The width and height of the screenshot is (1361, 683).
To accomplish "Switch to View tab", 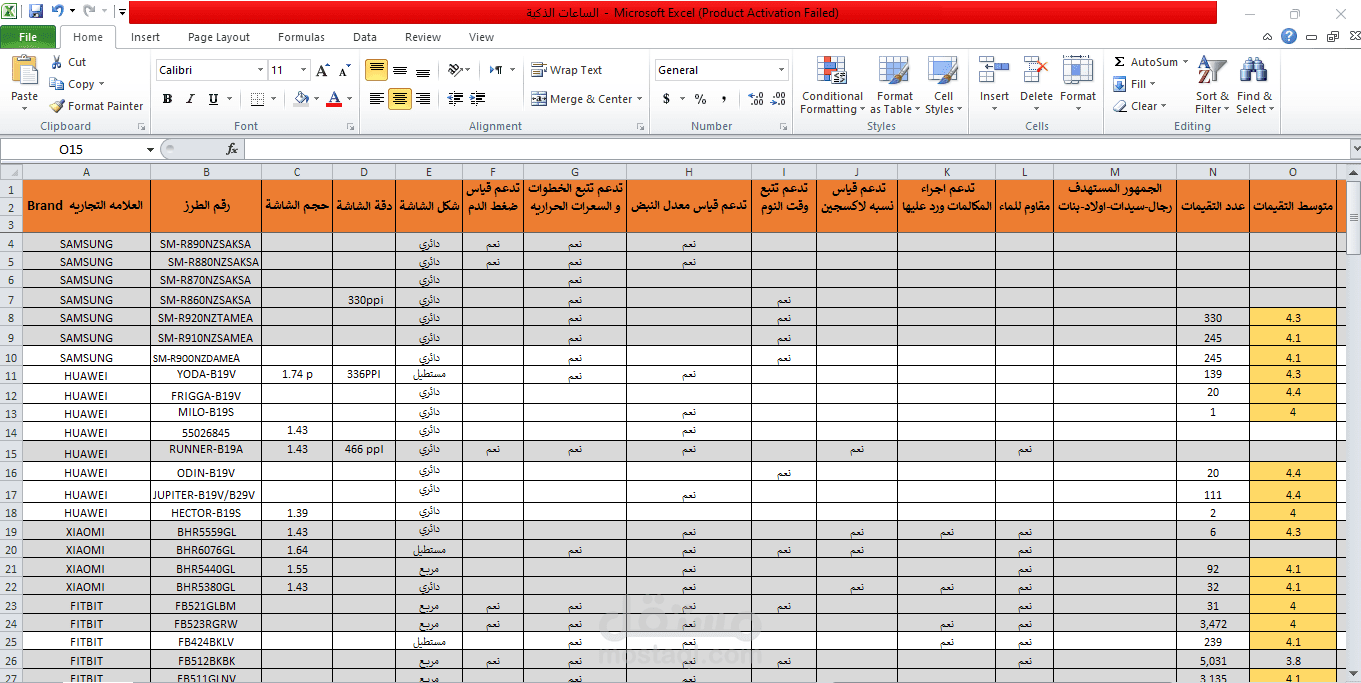I will pyautogui.click(x=481, y=37).
